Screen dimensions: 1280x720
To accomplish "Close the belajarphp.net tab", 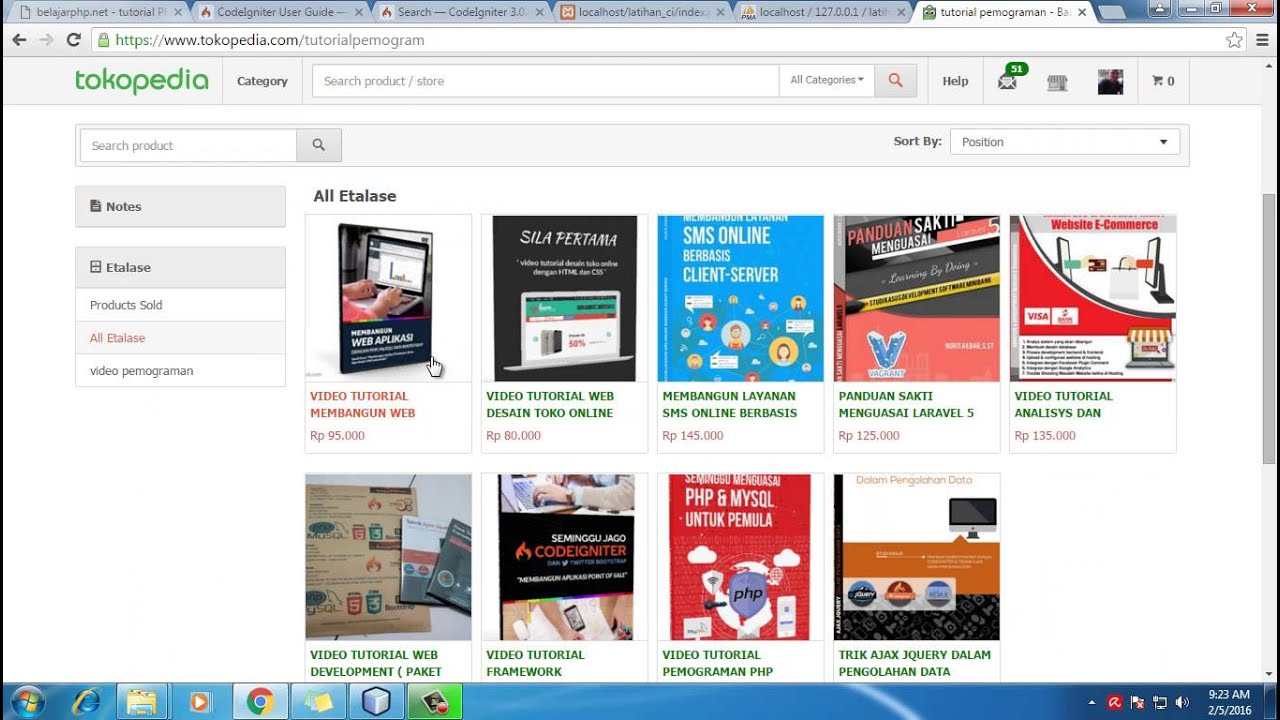I will click(177, 12).
